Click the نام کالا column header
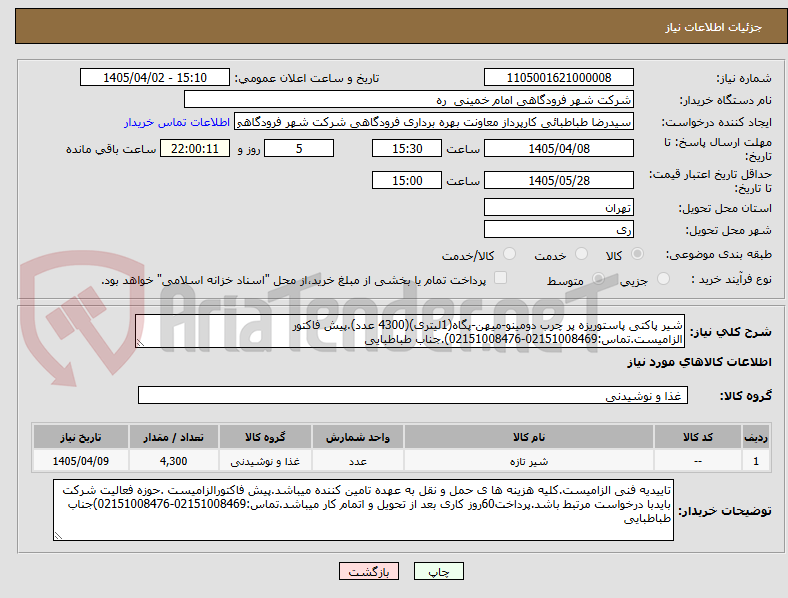The image size is (788, 598). tap(529, 437)
